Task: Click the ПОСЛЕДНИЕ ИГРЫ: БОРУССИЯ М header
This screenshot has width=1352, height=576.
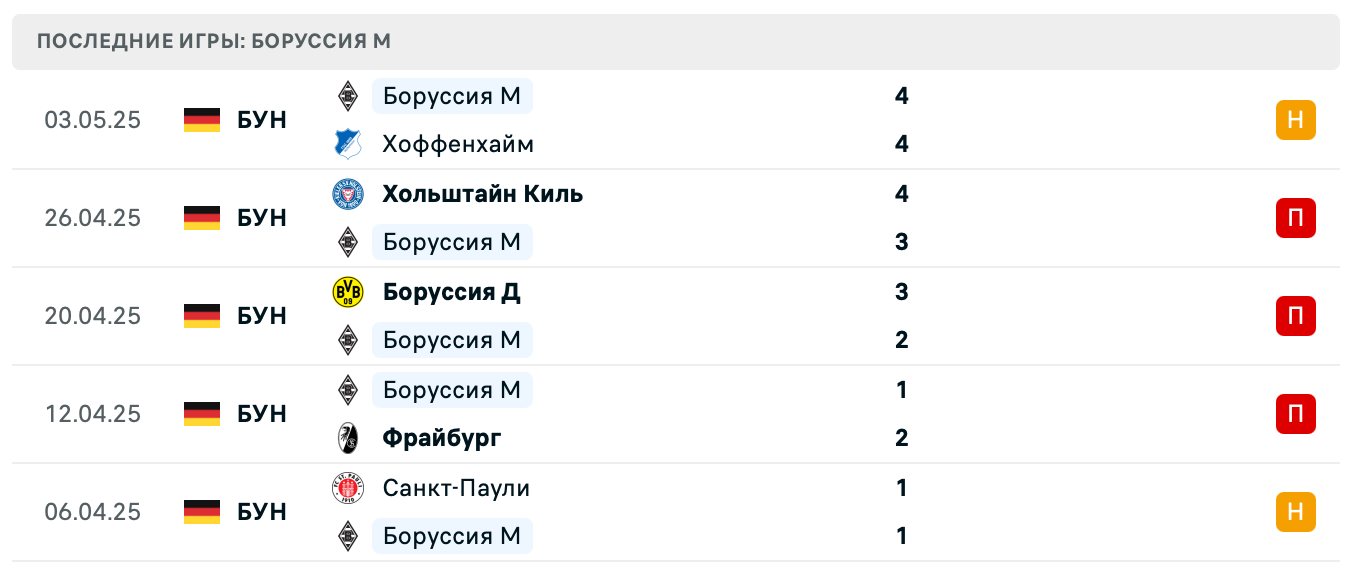Action: click(x=214, y=41)
